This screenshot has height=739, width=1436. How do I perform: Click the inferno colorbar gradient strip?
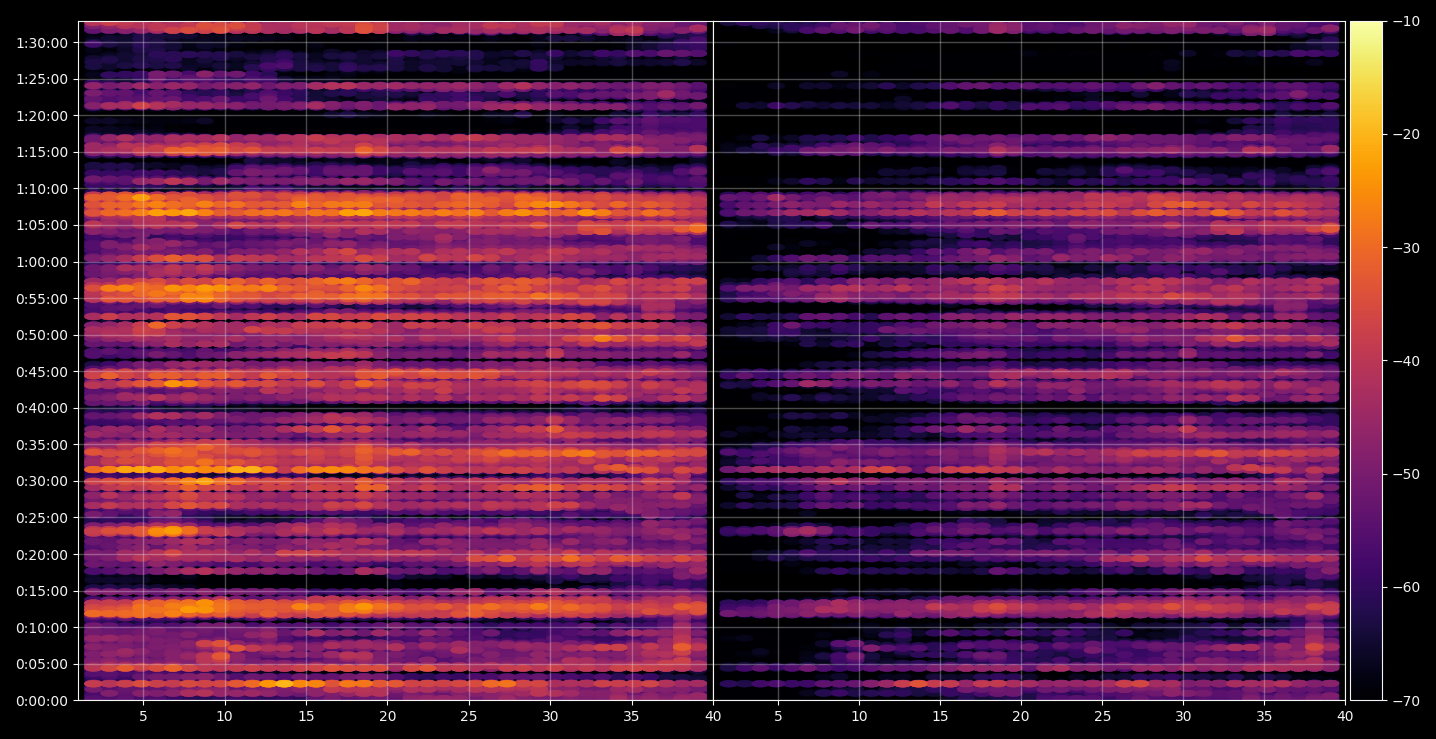1366,361
